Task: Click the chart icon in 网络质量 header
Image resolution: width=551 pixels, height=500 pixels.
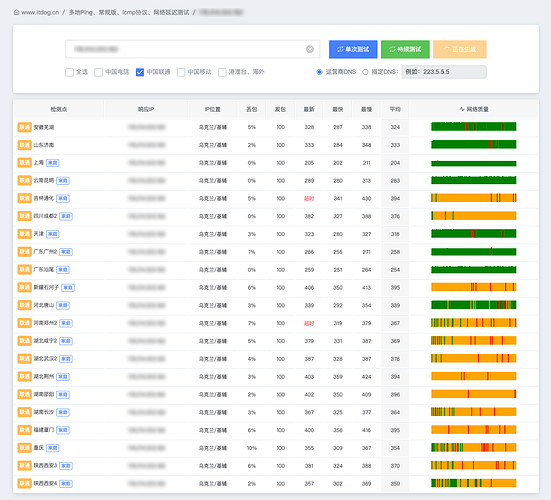Action: 462,109
